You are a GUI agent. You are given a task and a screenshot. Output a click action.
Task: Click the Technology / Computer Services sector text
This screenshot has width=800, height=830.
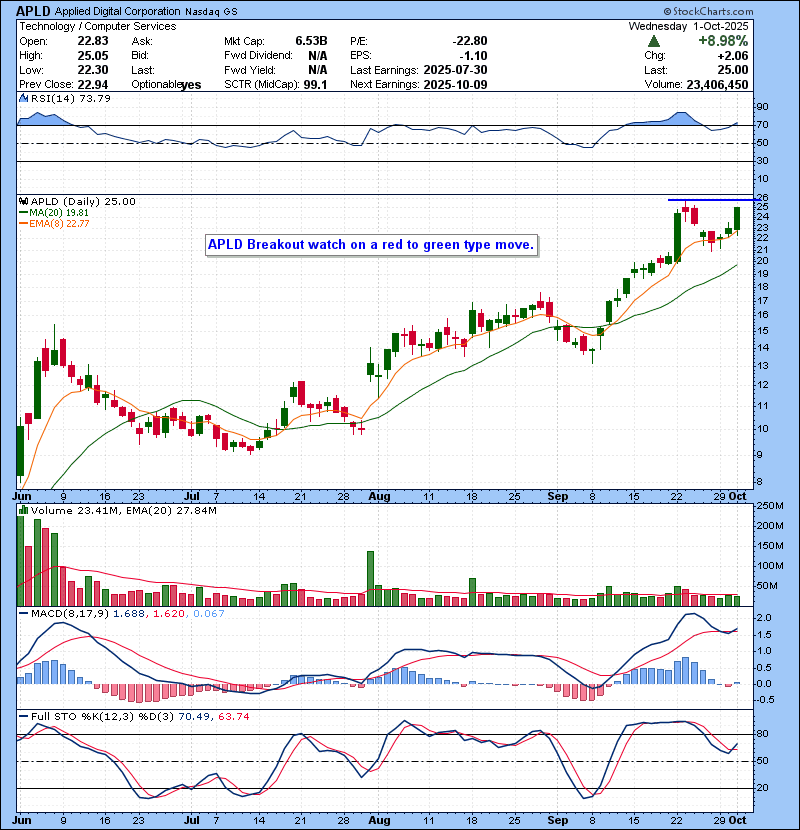point(98,26)
